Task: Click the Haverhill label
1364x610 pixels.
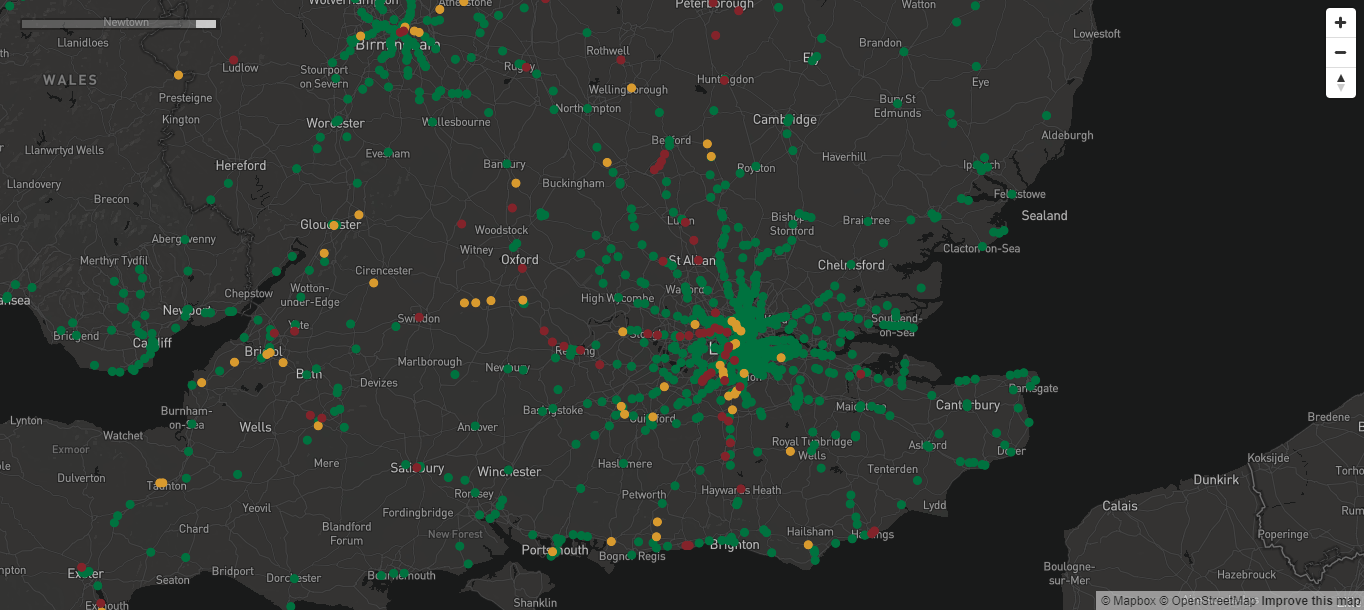Action: pyautogui.click(x=844, y=157)
